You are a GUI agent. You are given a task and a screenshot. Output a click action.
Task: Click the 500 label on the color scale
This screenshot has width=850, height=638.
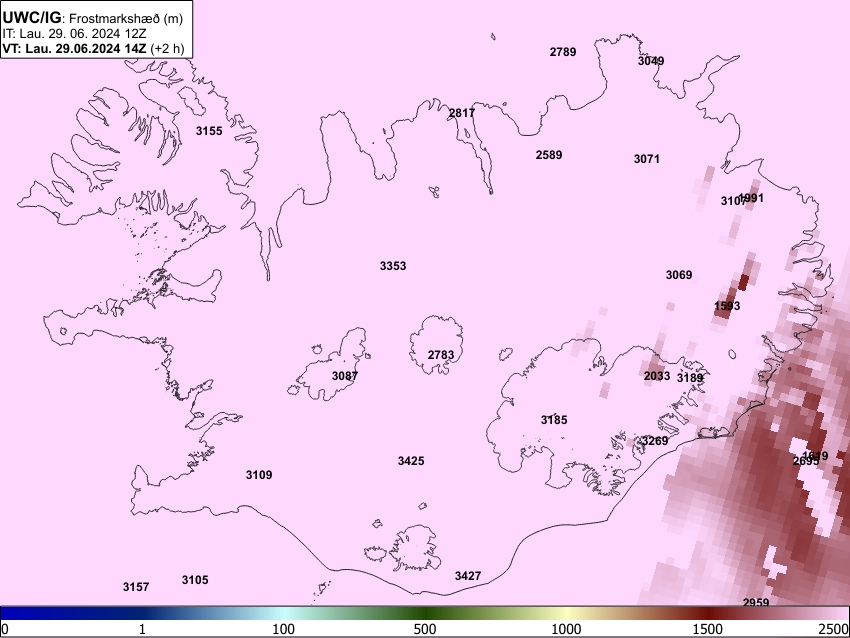pos(424,629)
